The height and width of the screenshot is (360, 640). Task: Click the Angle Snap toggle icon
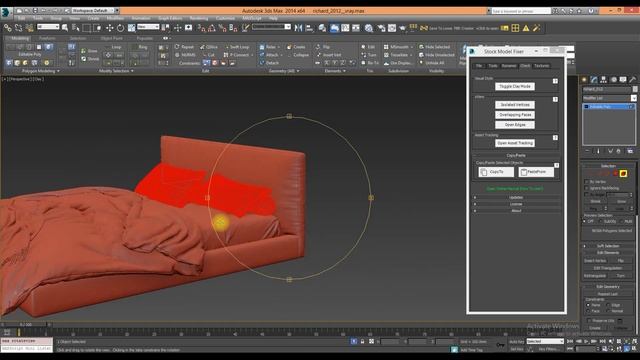pos(211,28)
